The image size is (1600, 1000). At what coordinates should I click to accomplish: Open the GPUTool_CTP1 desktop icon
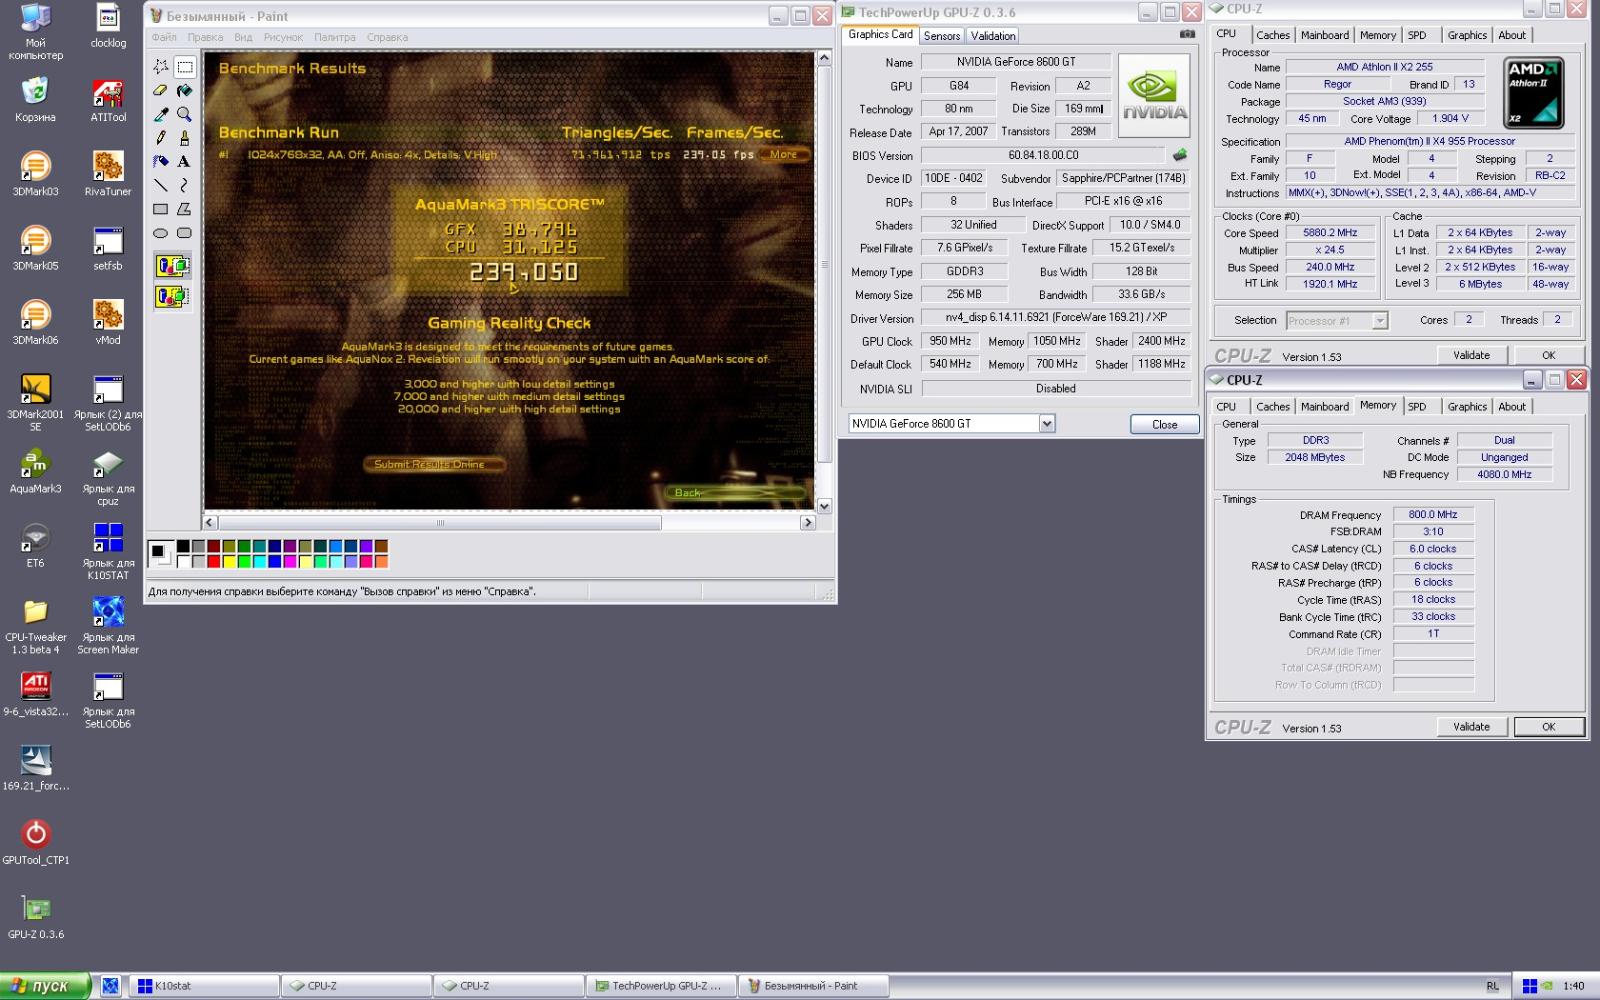pyautogui.click(x=35, y=842)
